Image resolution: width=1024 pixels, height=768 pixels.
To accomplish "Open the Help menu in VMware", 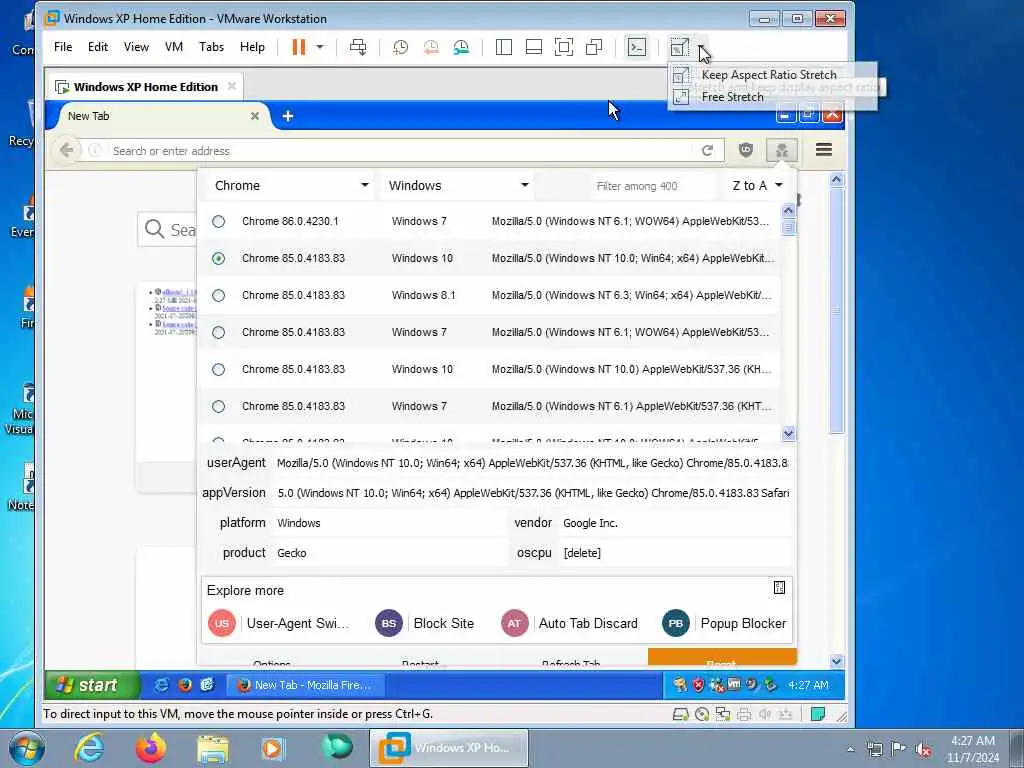I will [252, 47].
